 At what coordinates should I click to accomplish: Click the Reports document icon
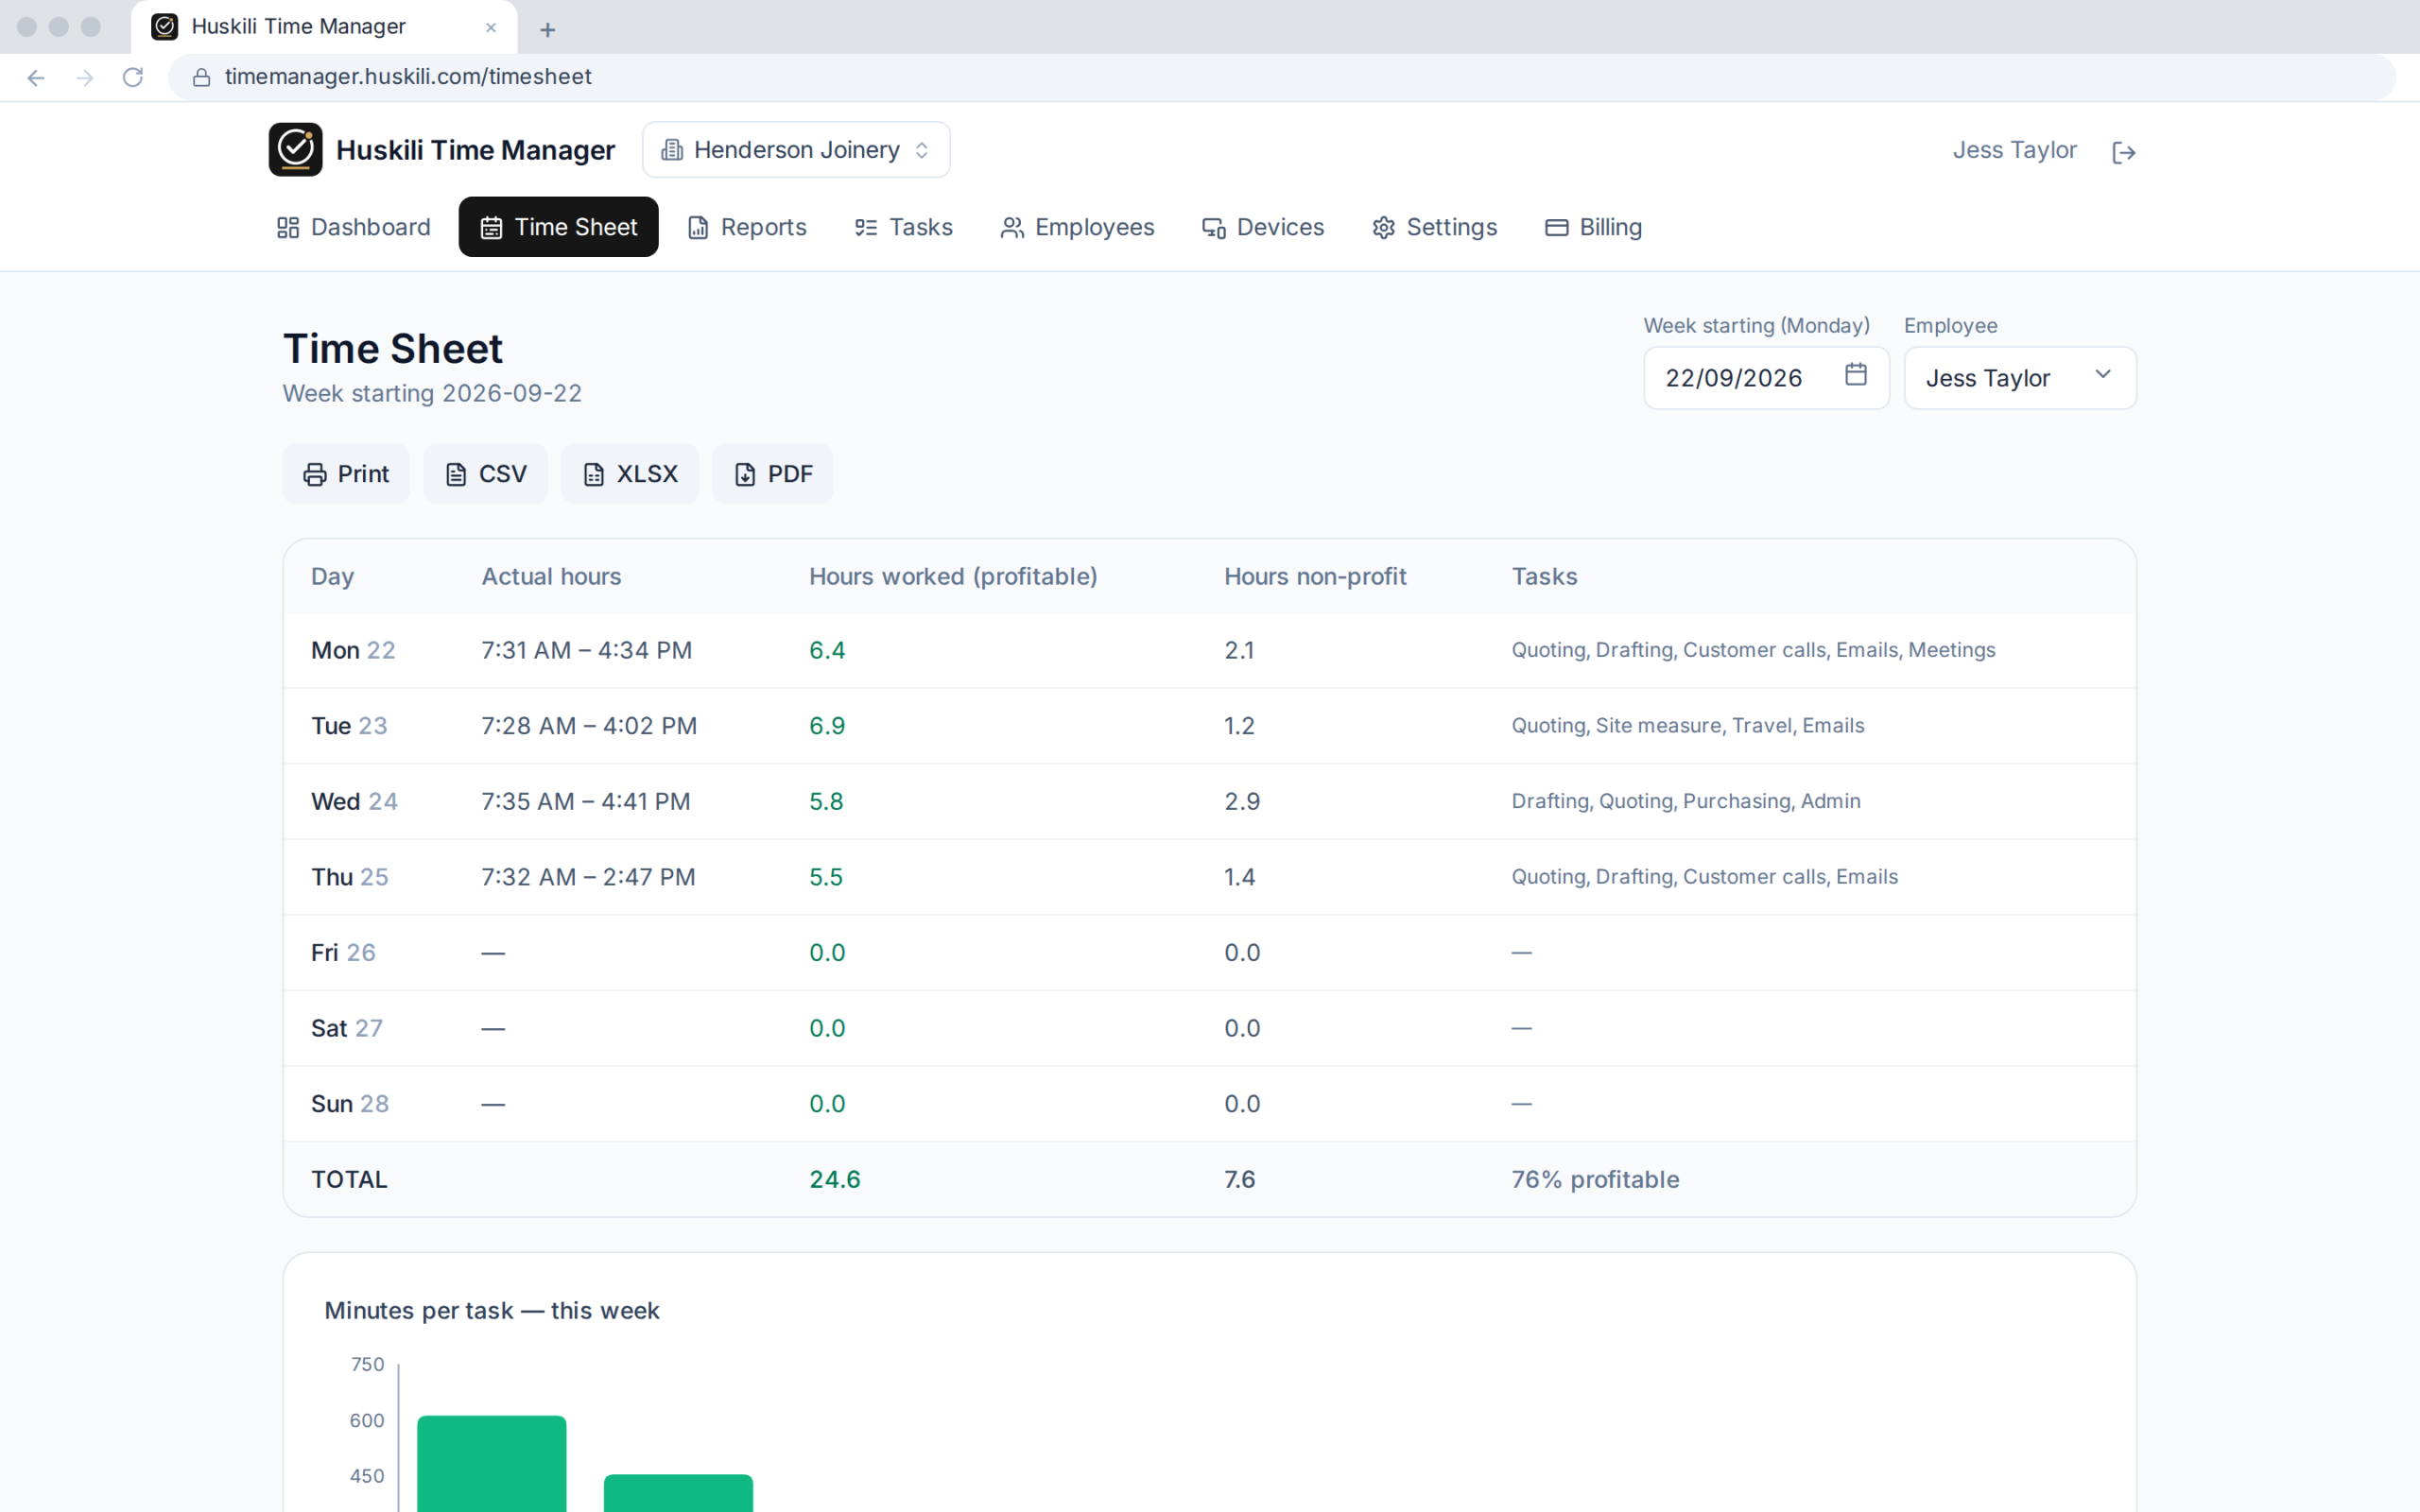[698, 228]
